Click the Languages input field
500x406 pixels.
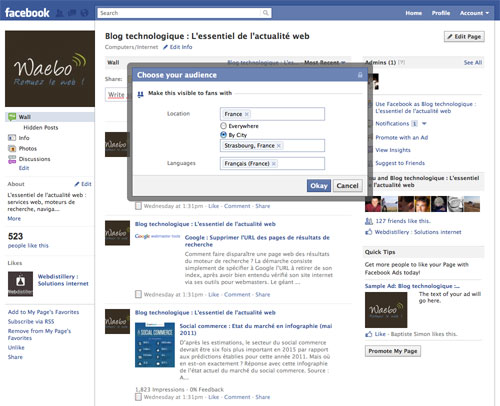tap(272, 164)
